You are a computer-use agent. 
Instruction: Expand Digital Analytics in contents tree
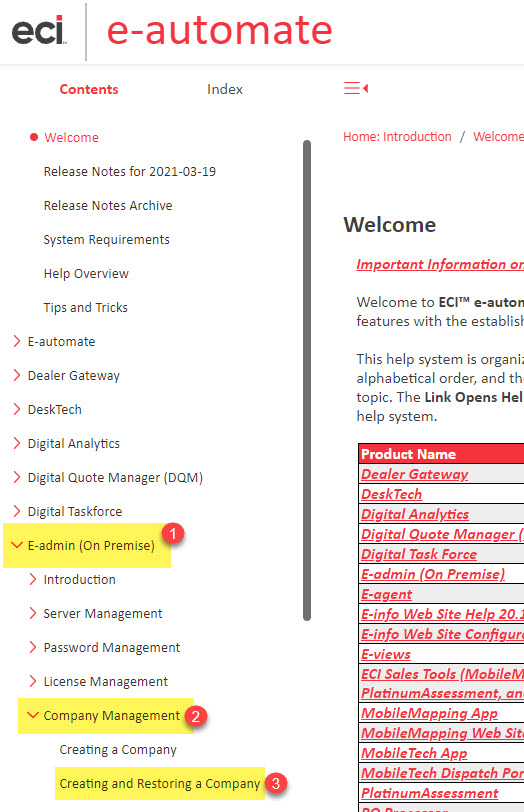[x=17, y=443]
